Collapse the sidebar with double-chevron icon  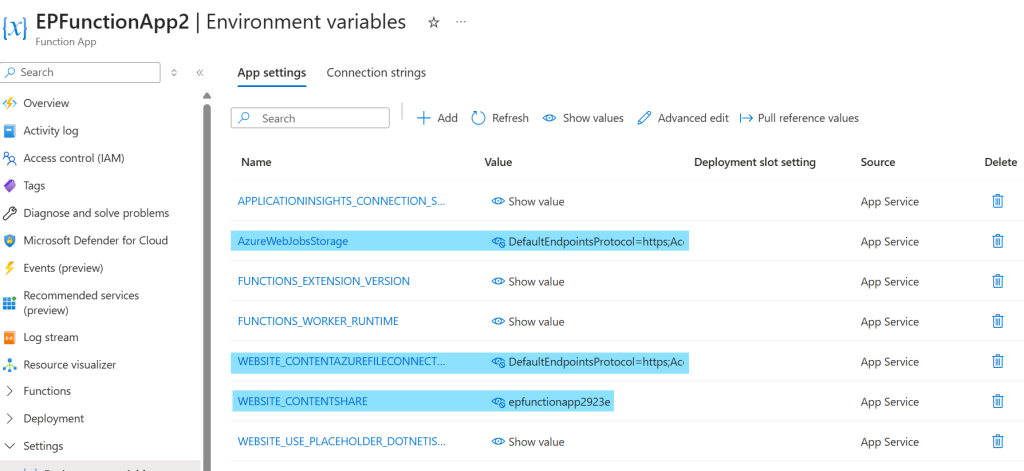coord(200,73)
